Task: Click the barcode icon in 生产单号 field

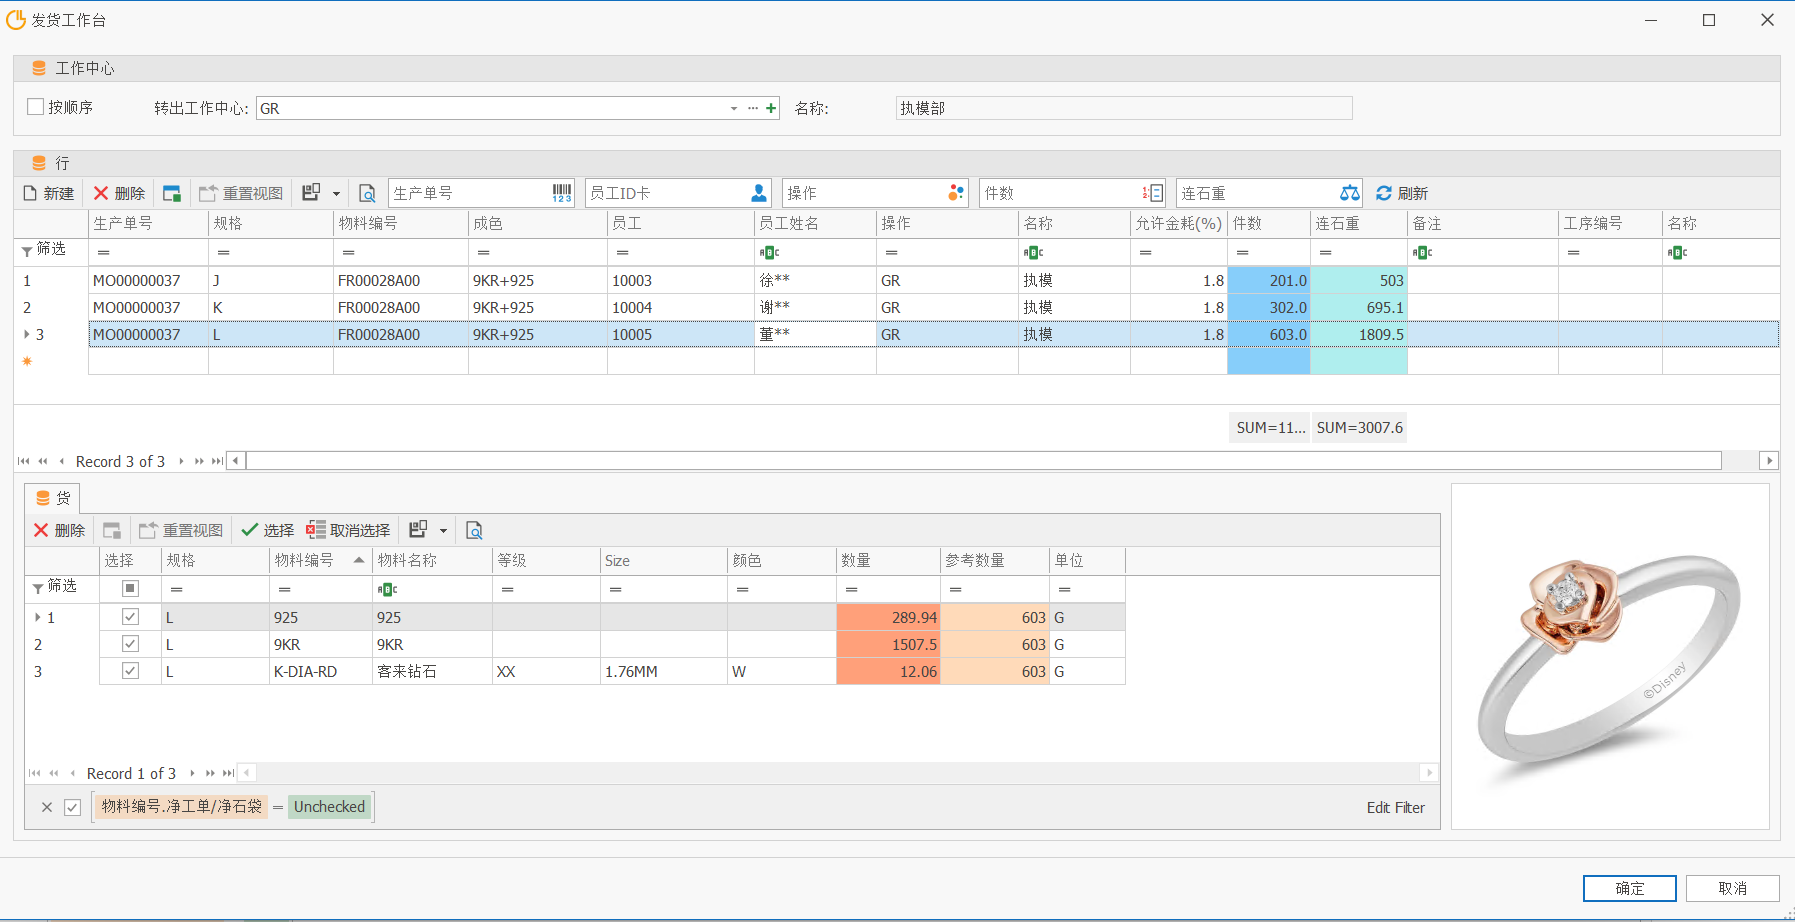Action: (561, 193)
